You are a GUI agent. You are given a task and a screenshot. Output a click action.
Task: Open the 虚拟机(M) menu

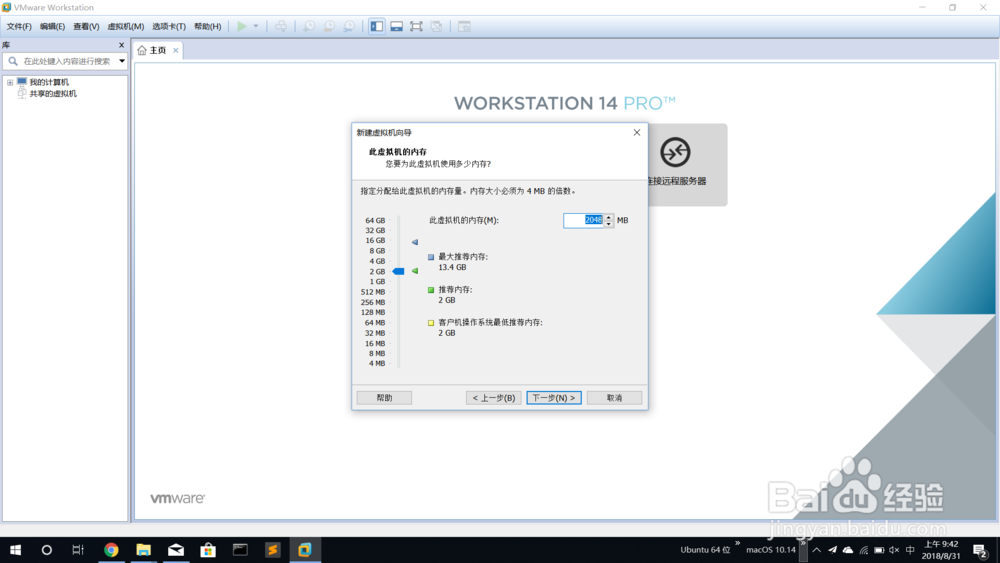(126, 26)
